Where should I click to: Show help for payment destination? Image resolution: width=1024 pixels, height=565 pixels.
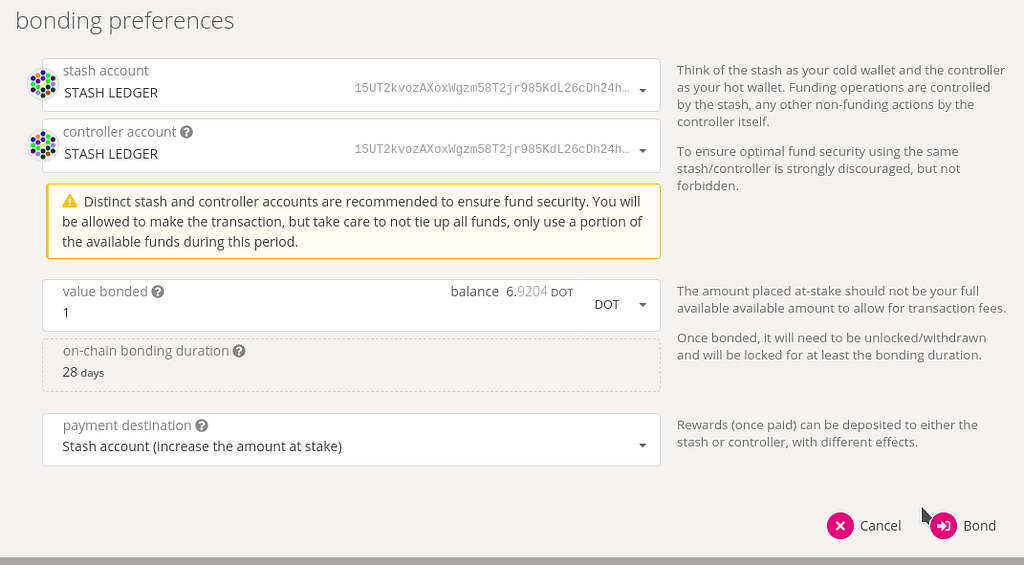tap(202, 426)
